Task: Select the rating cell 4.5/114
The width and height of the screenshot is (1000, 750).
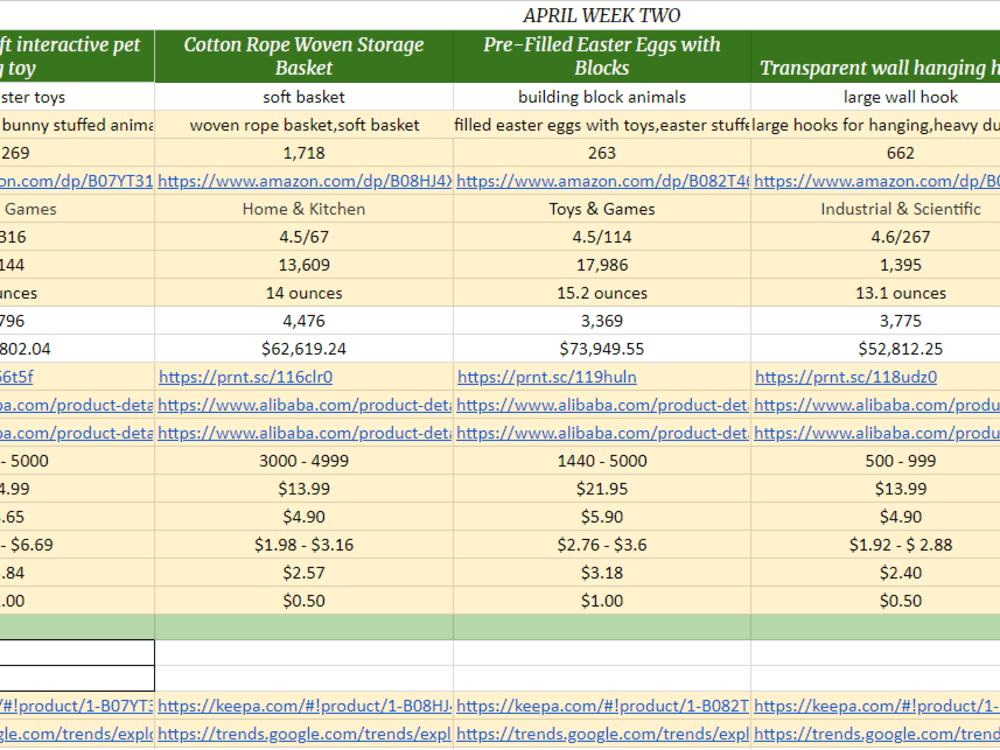Action: click(x=602, y=237)
